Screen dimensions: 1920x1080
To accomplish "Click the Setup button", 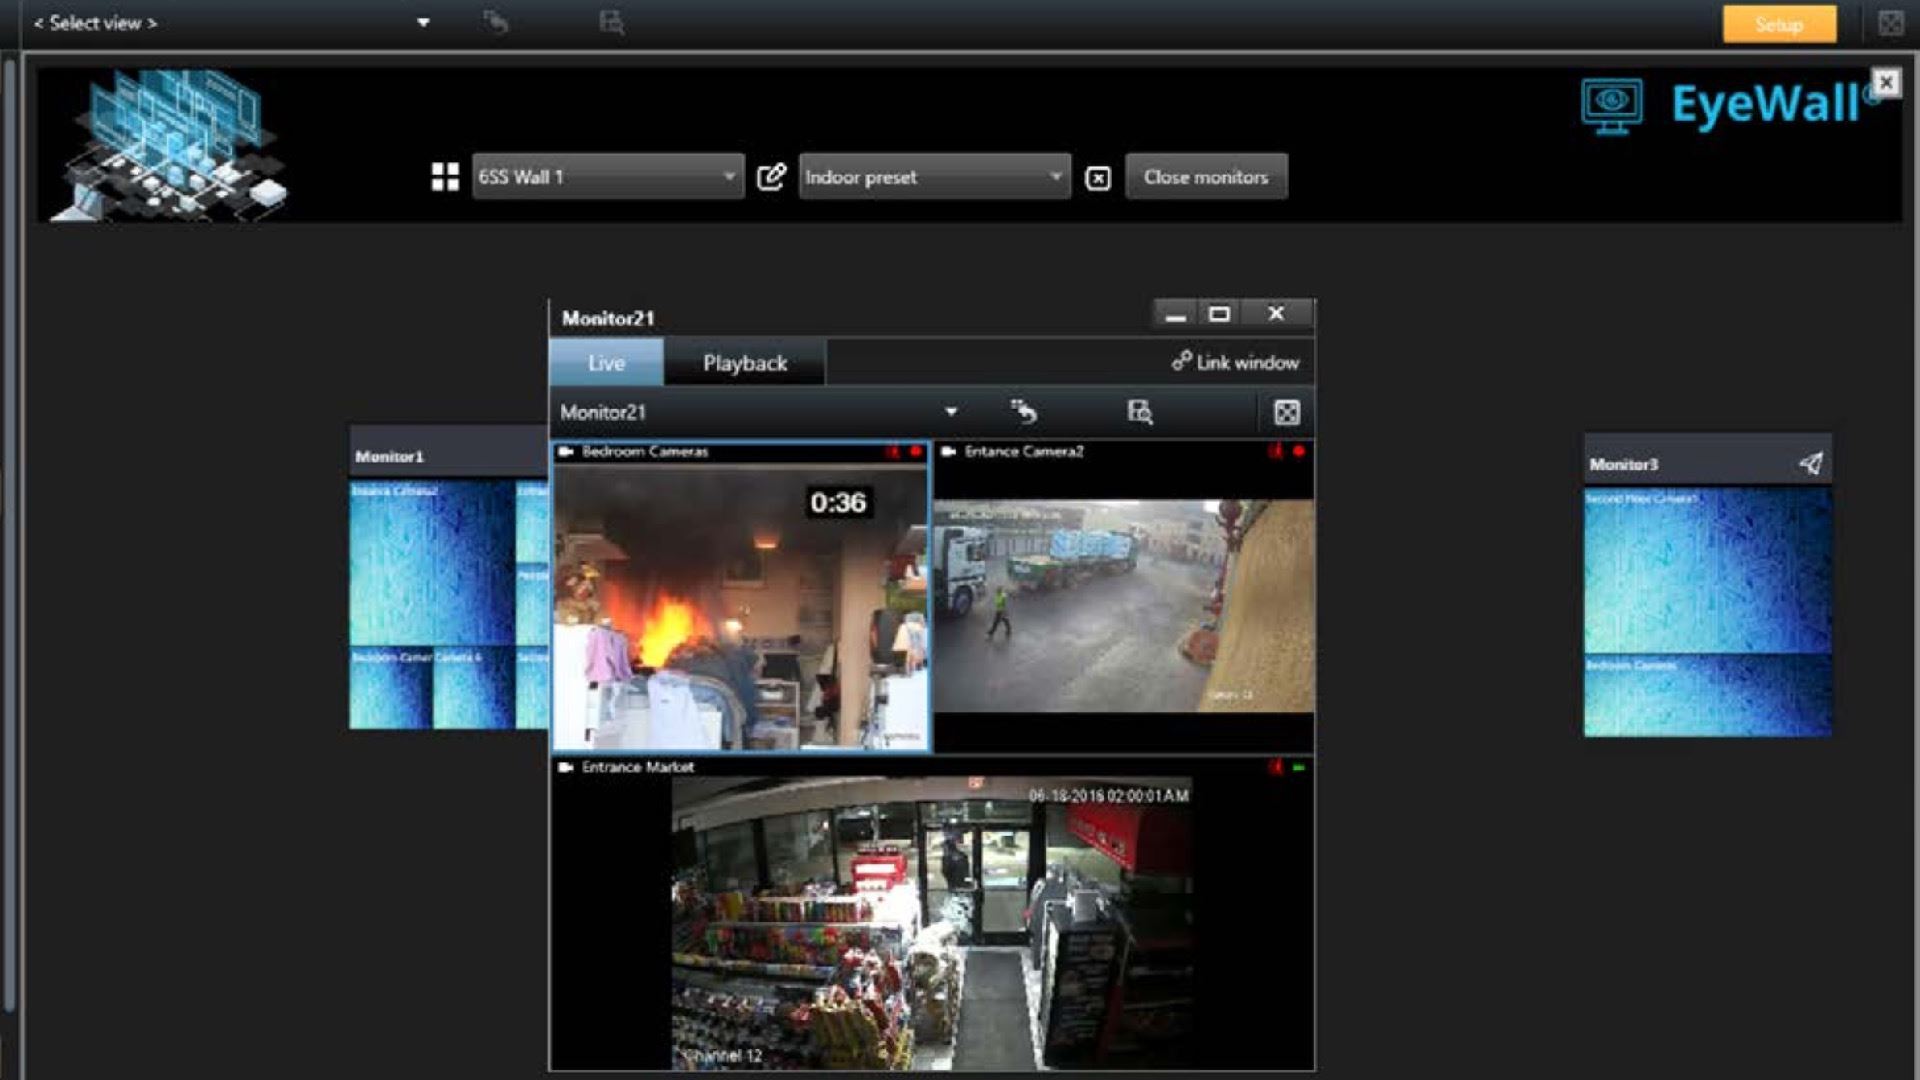I will [x=1779, y=24].
